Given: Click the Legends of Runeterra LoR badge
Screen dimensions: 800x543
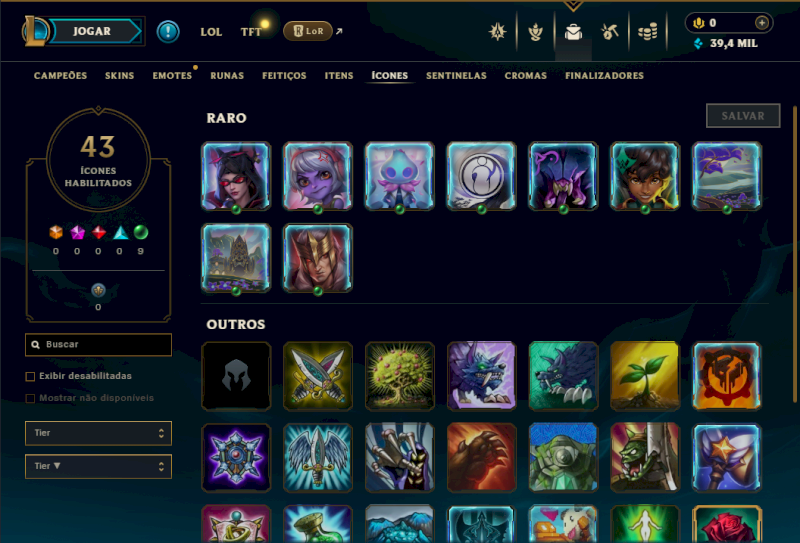Looking at the screenshot, I should pos(308,31).
